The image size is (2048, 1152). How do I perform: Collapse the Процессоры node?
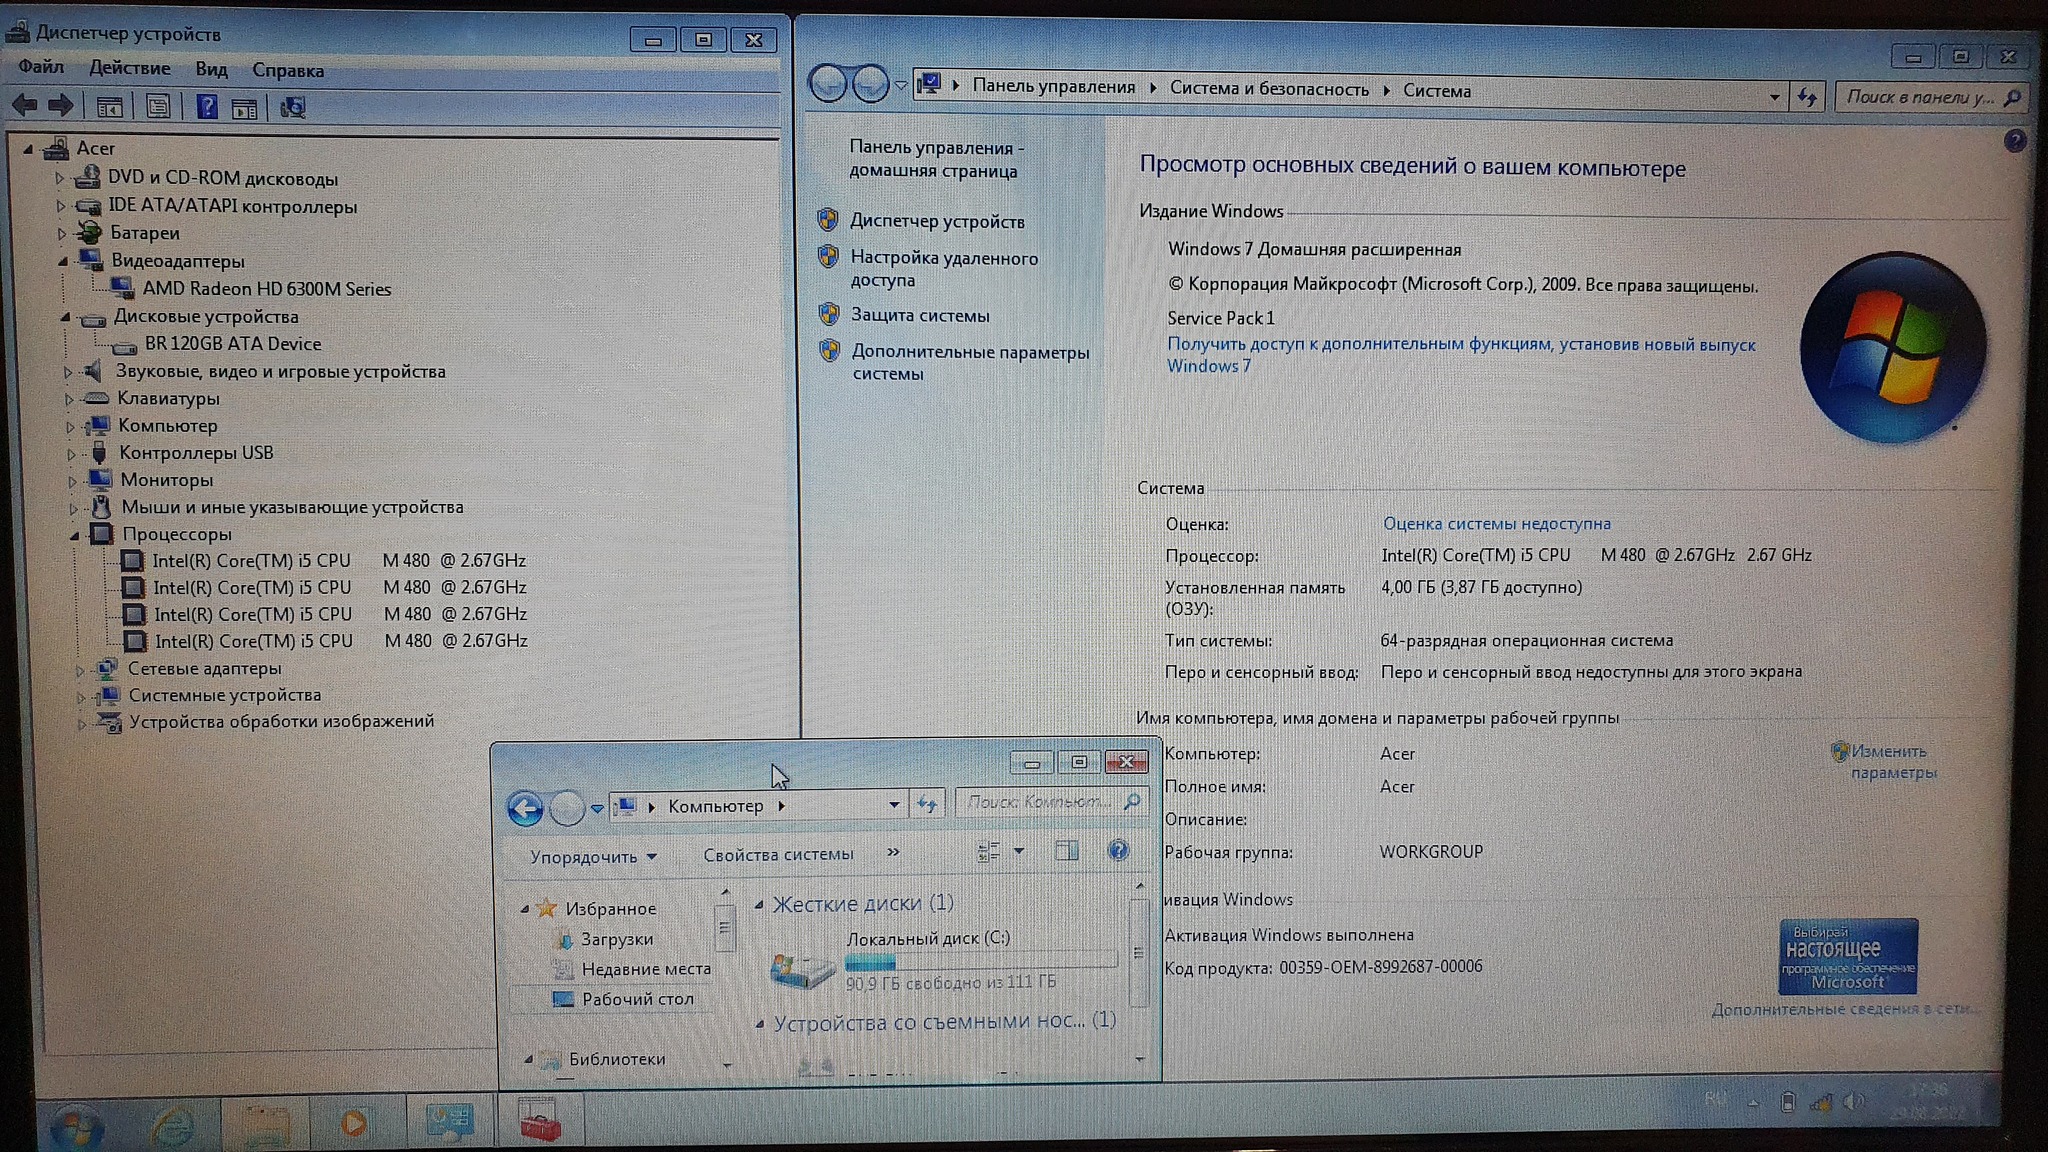coord(74,535)
